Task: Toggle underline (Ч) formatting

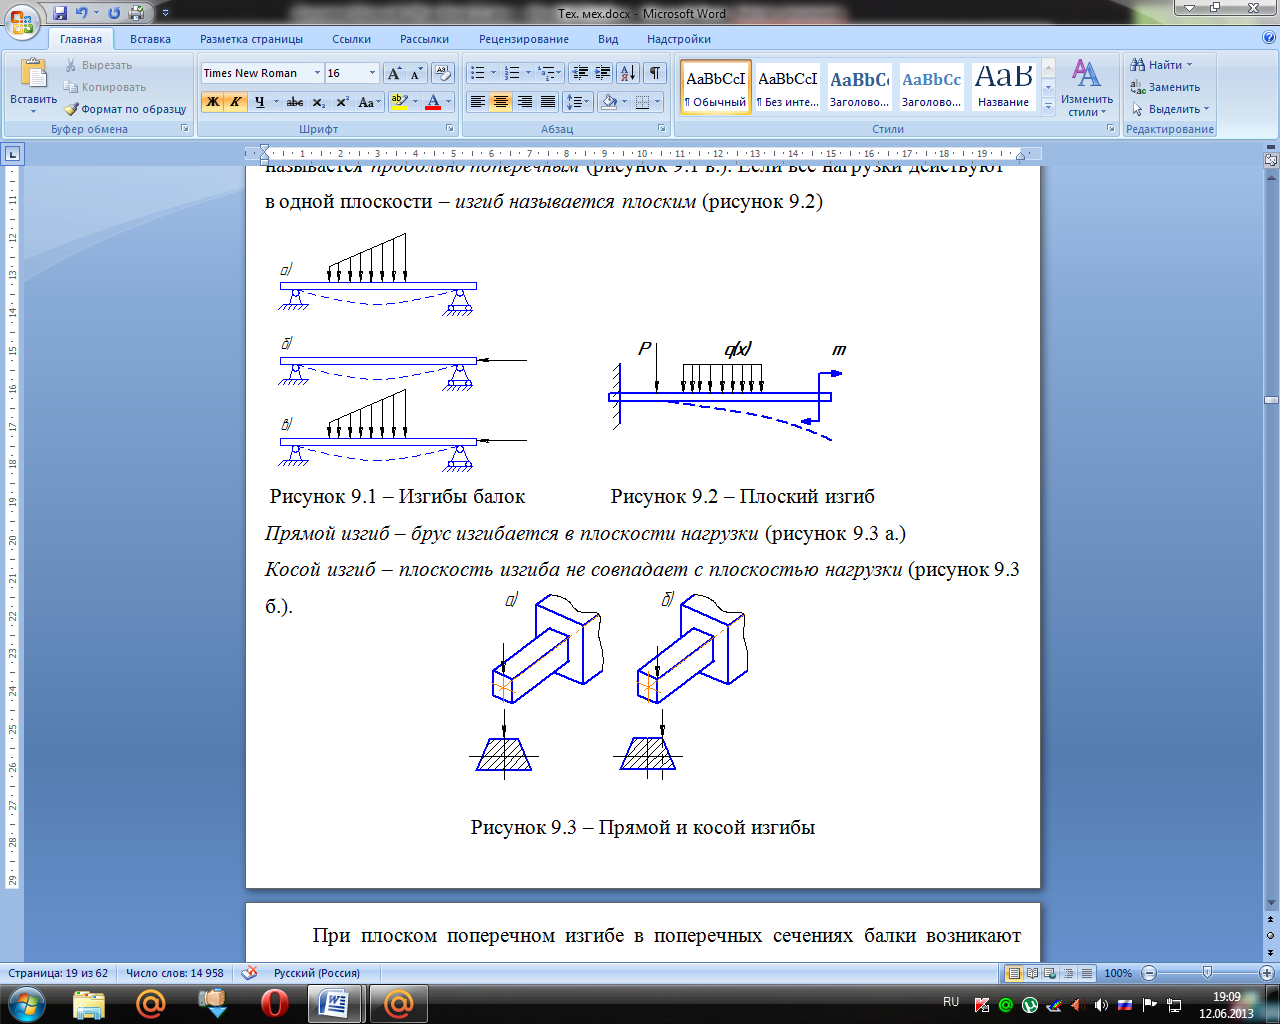Action: 259,102
